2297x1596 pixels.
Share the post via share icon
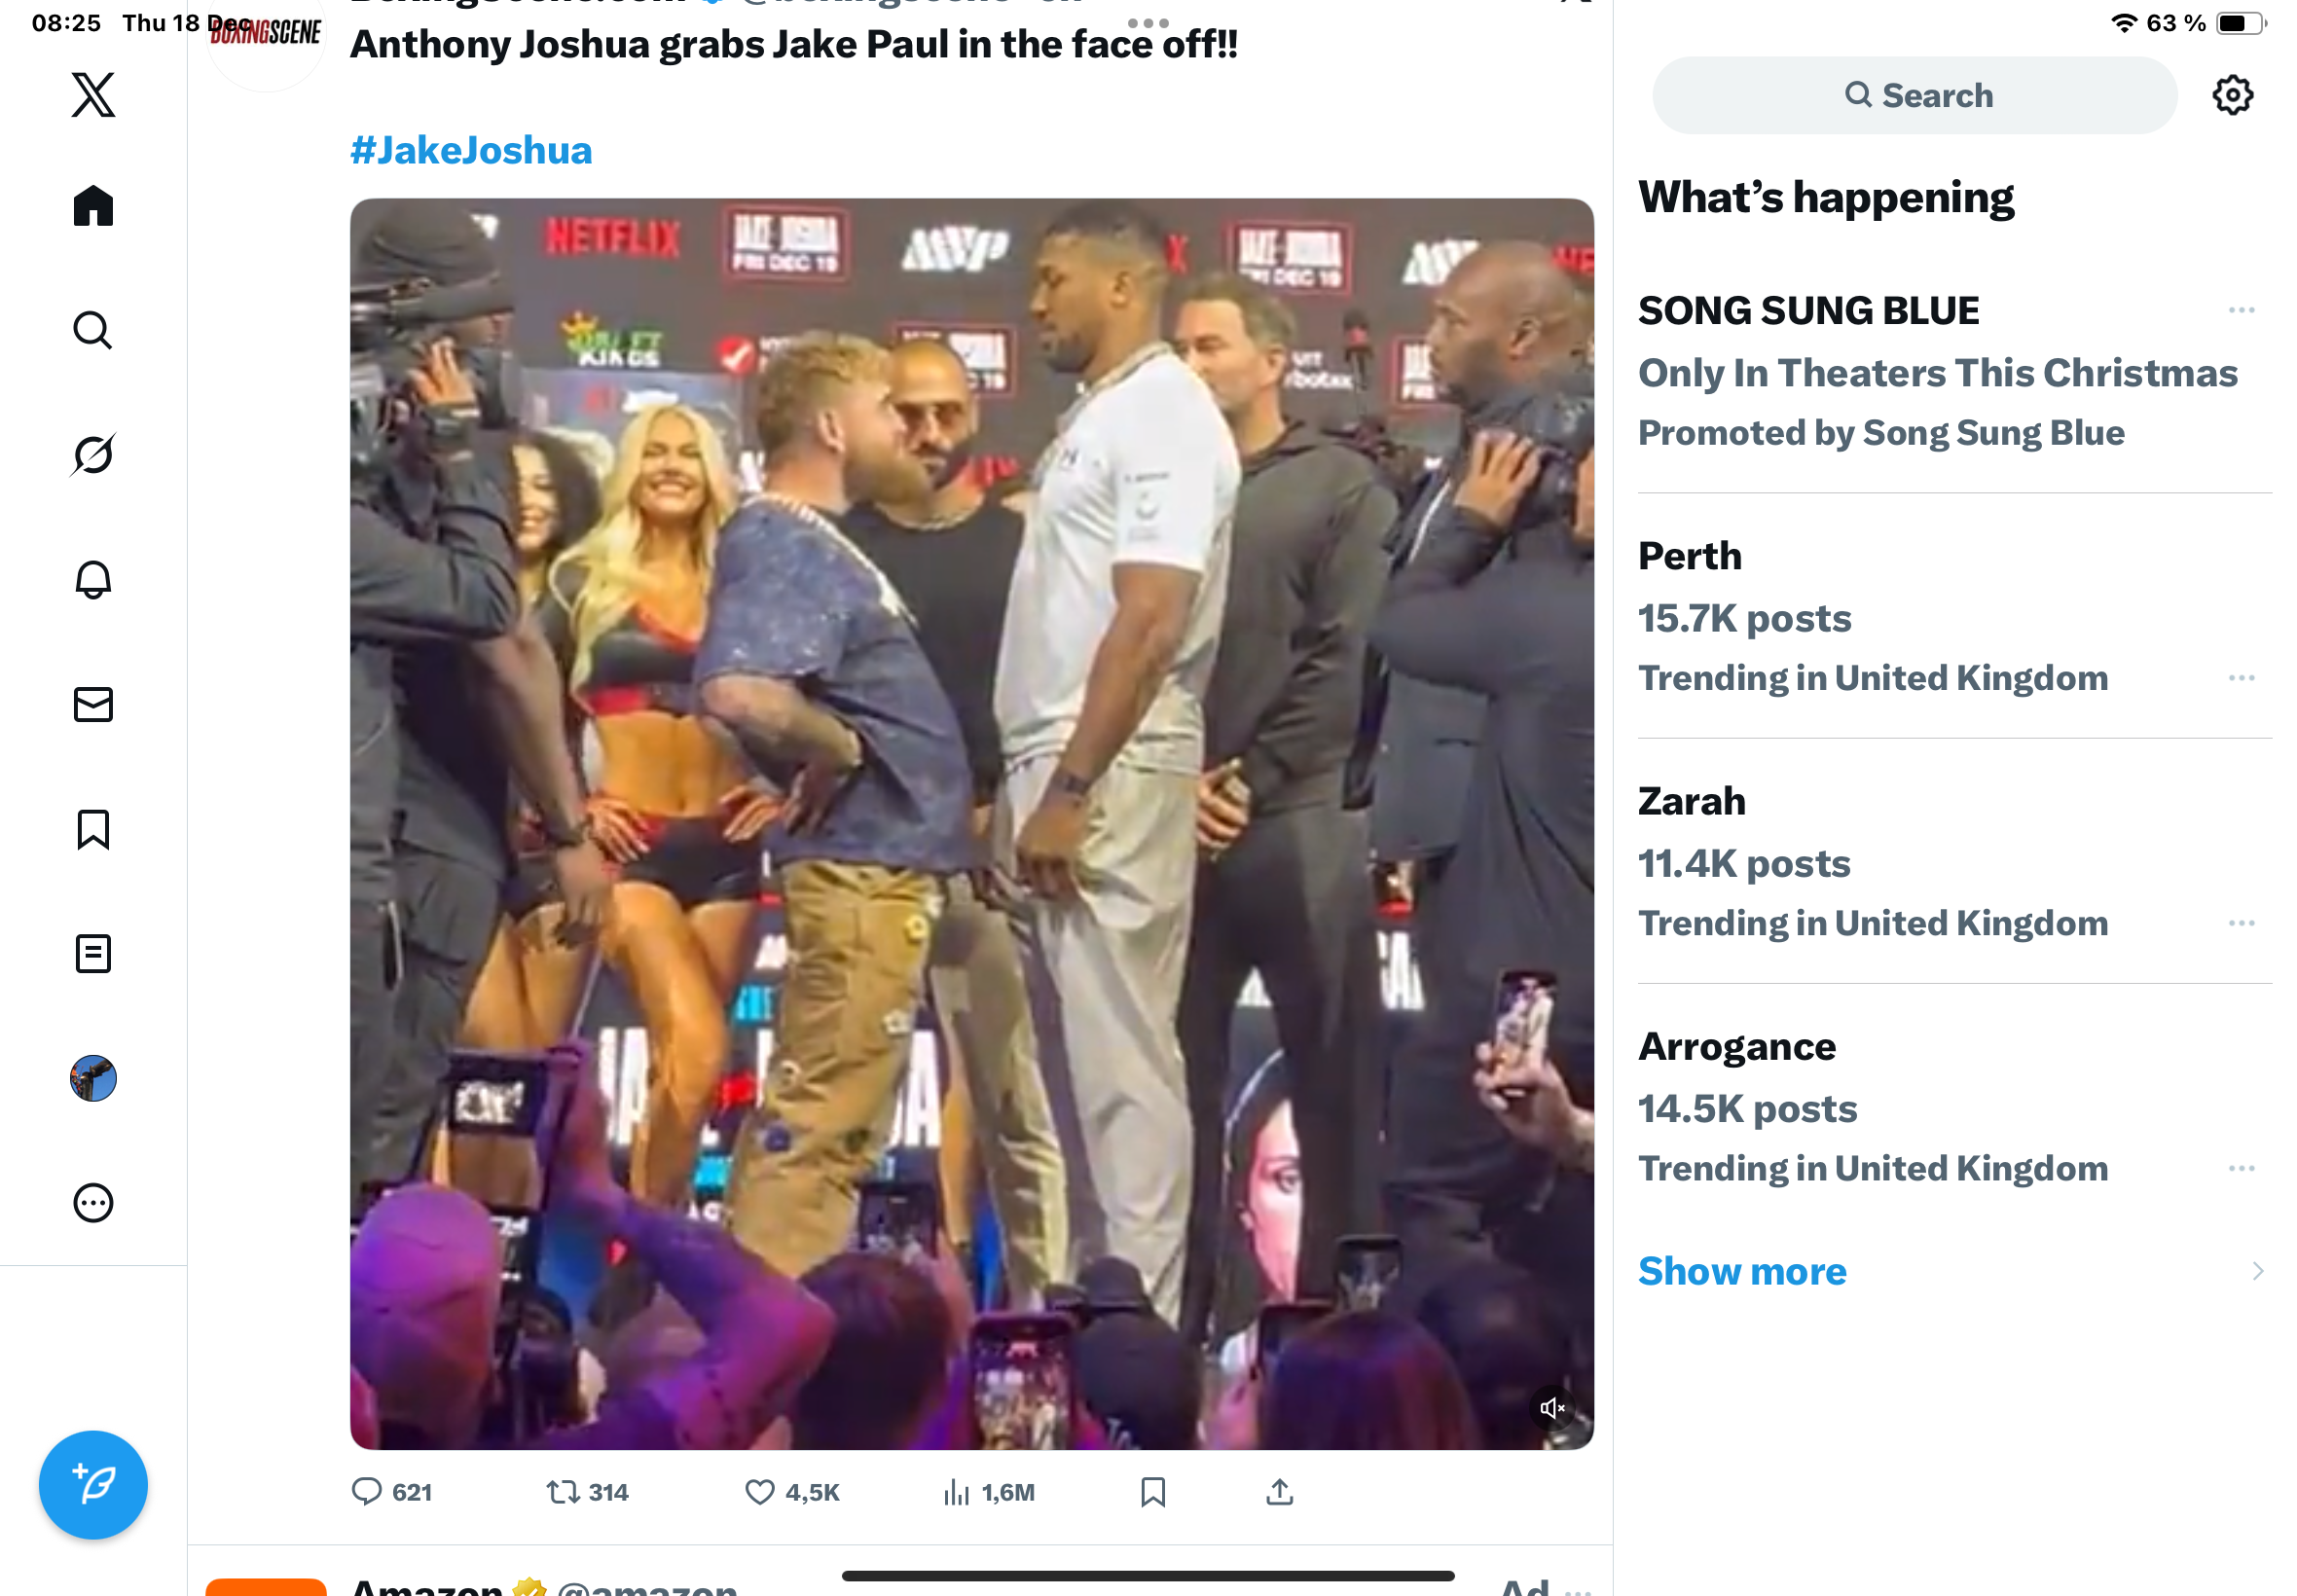pyautogui.click(x=1279, y=1492)
